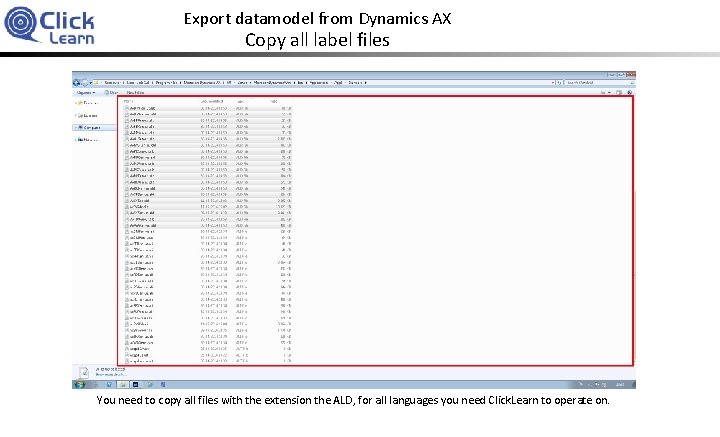Click the Server breadcrumb segment
Screen dimensions: 720x437
coord(242,83)
